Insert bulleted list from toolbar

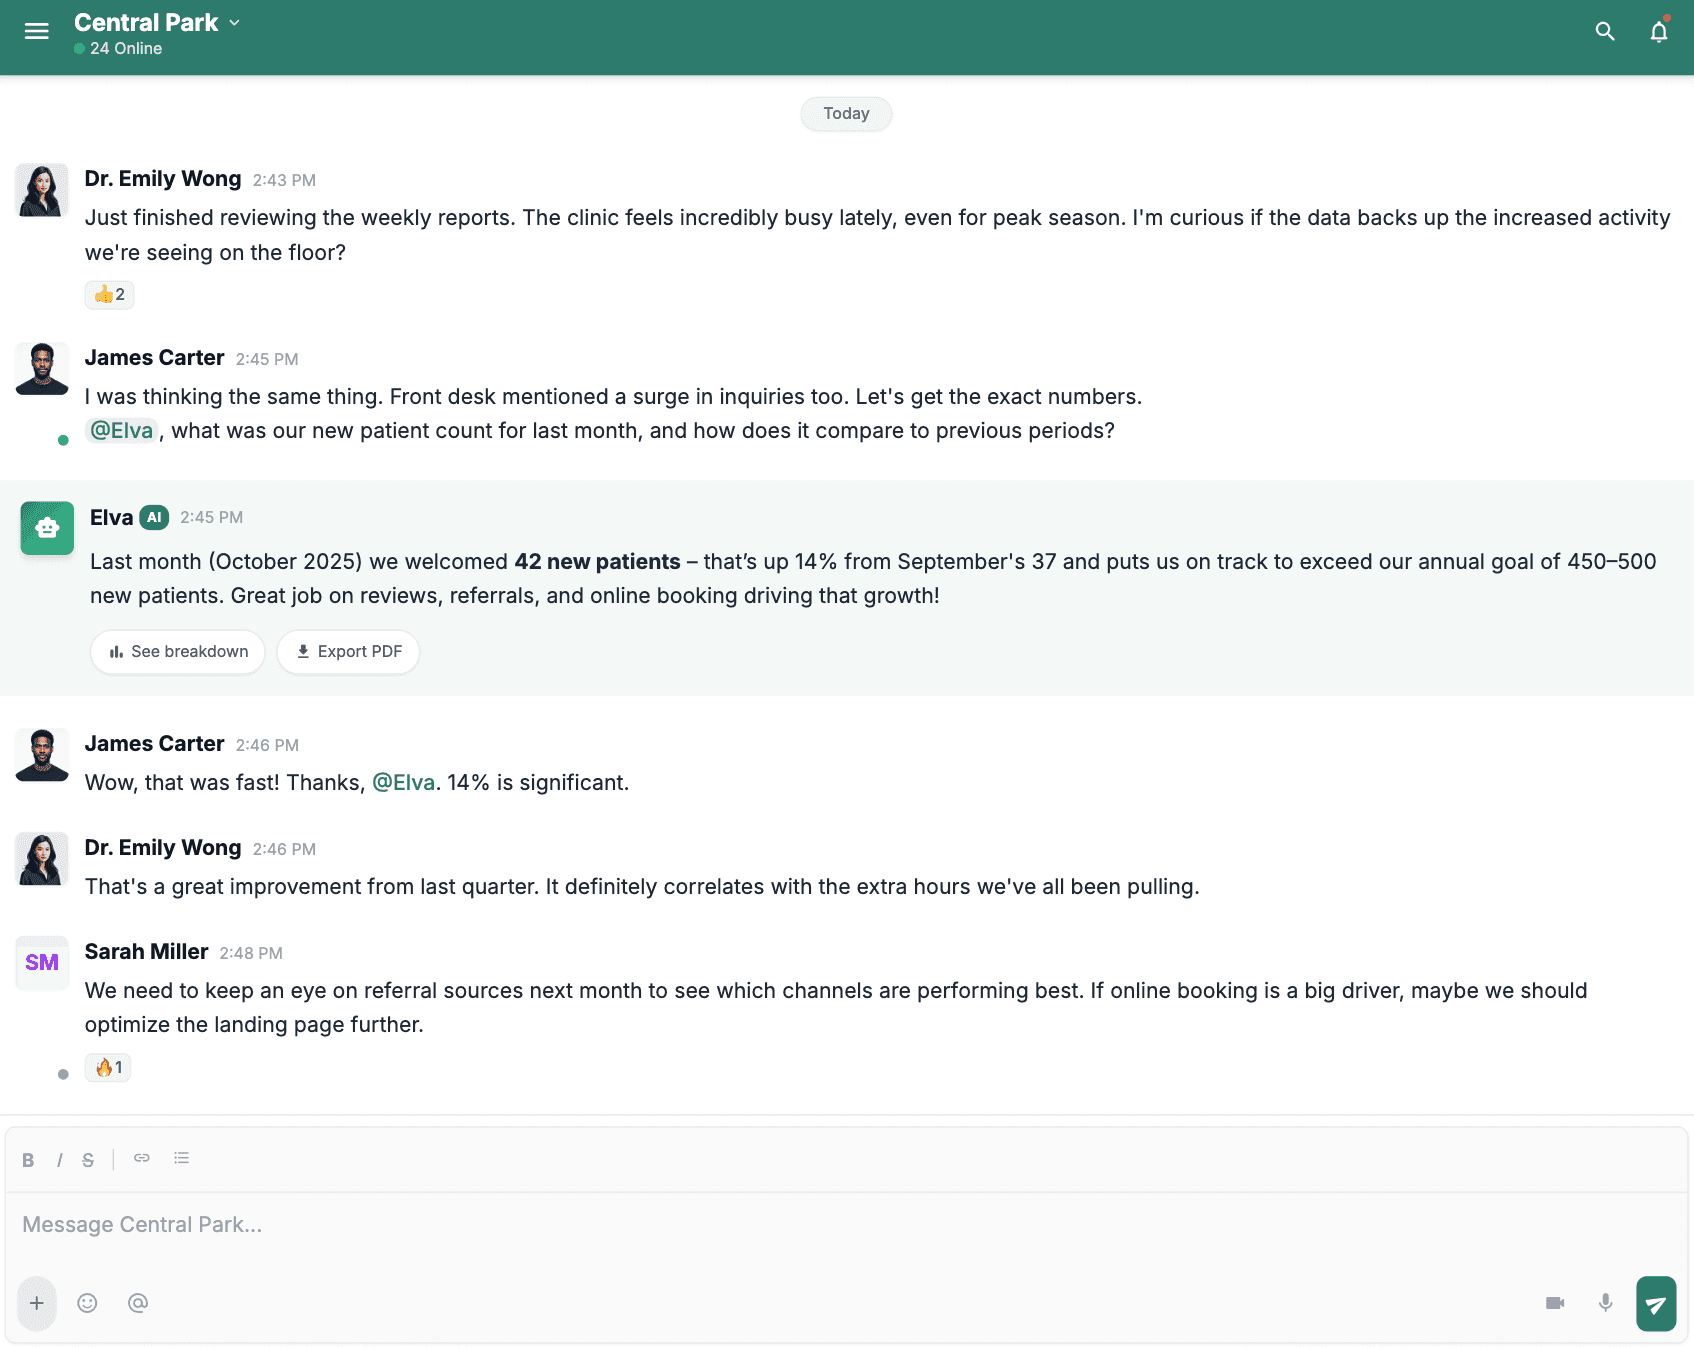tap(181, 1158)
